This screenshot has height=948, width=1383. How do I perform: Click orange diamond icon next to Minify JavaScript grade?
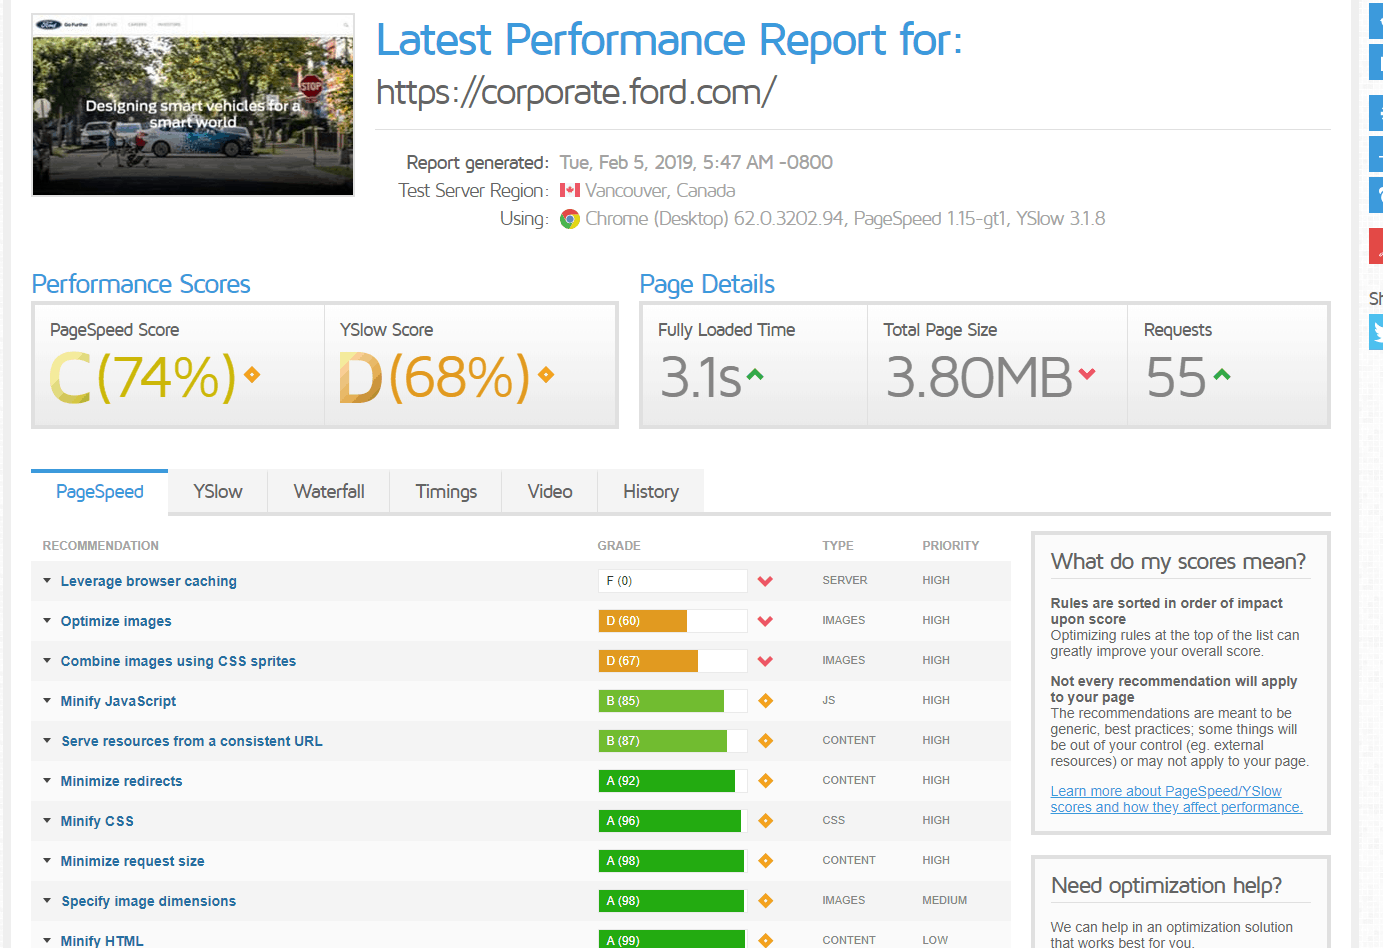pos(765,701)
